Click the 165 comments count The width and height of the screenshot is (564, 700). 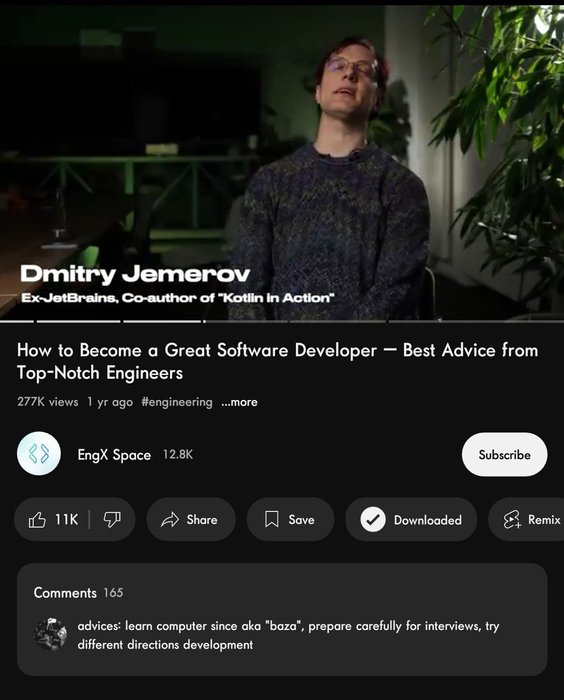(113, 593)
